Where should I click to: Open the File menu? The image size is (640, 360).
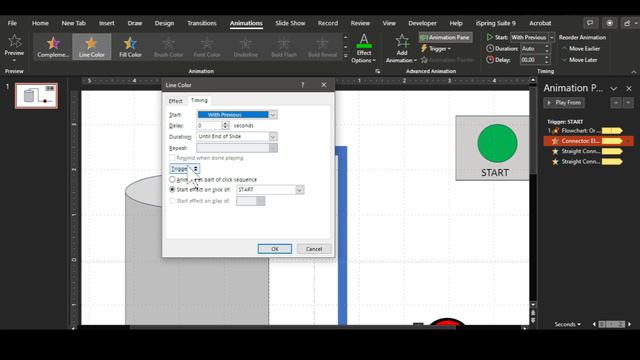point(12,23)
